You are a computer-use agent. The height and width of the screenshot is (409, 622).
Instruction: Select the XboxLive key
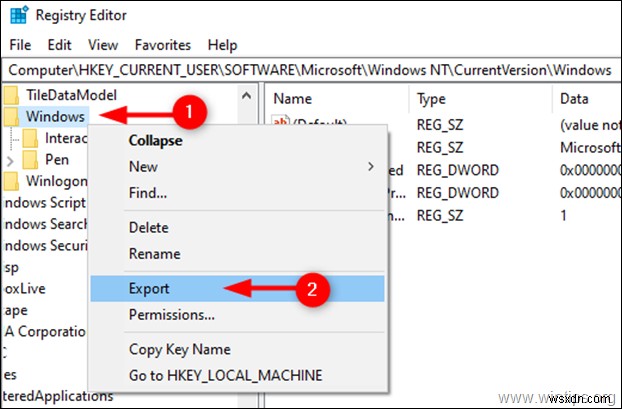(x=24, y=288)
